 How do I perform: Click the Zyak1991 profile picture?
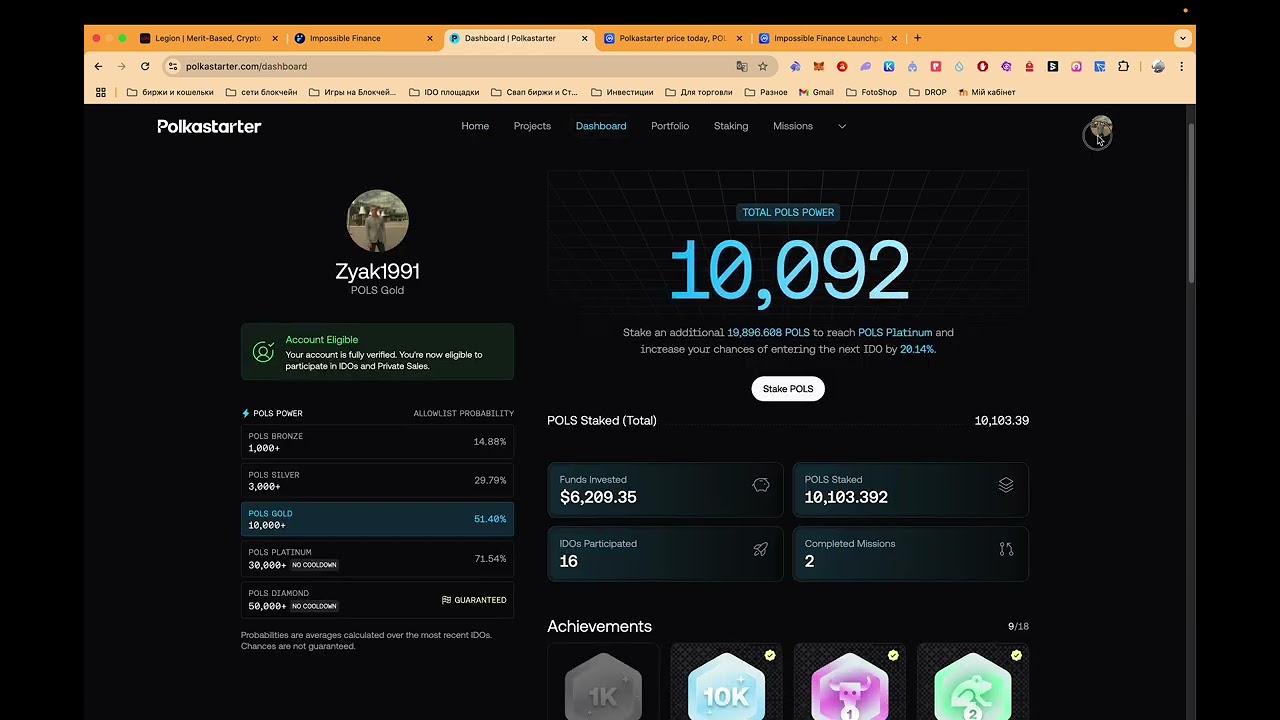(377, 221)
